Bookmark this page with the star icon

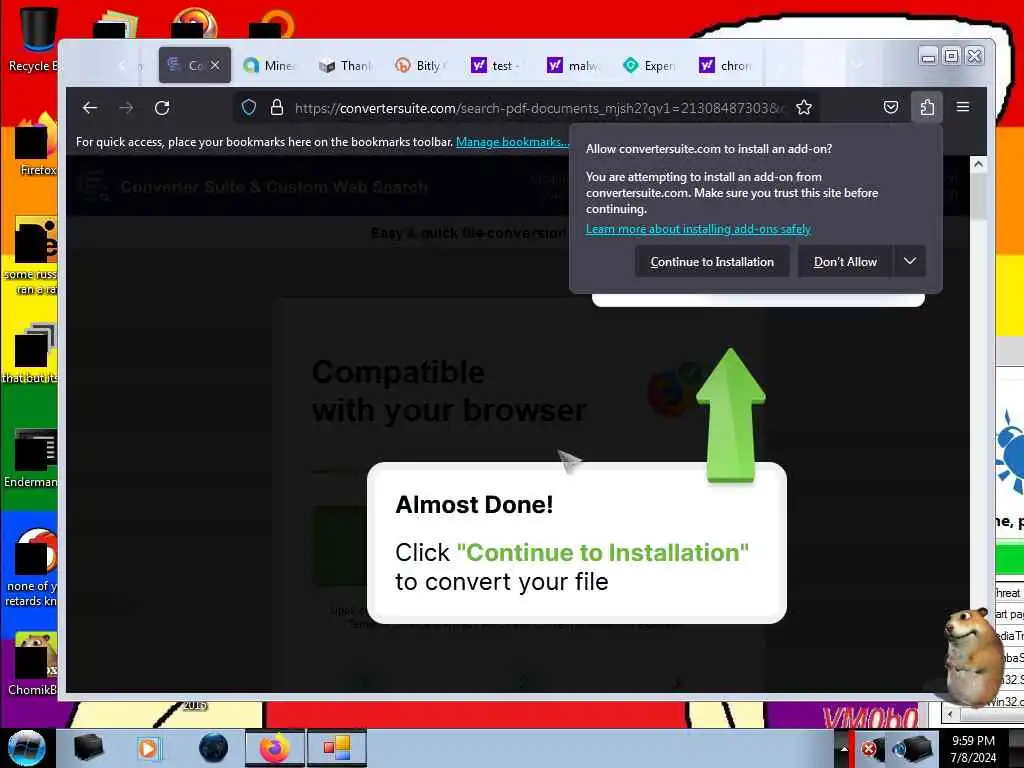click(x=804, y=108)
